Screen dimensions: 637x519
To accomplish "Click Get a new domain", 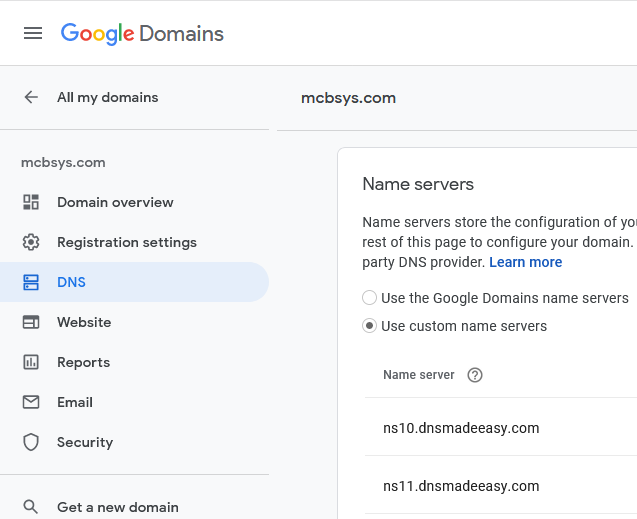I will pyautogui.click(x=118, y=507).
